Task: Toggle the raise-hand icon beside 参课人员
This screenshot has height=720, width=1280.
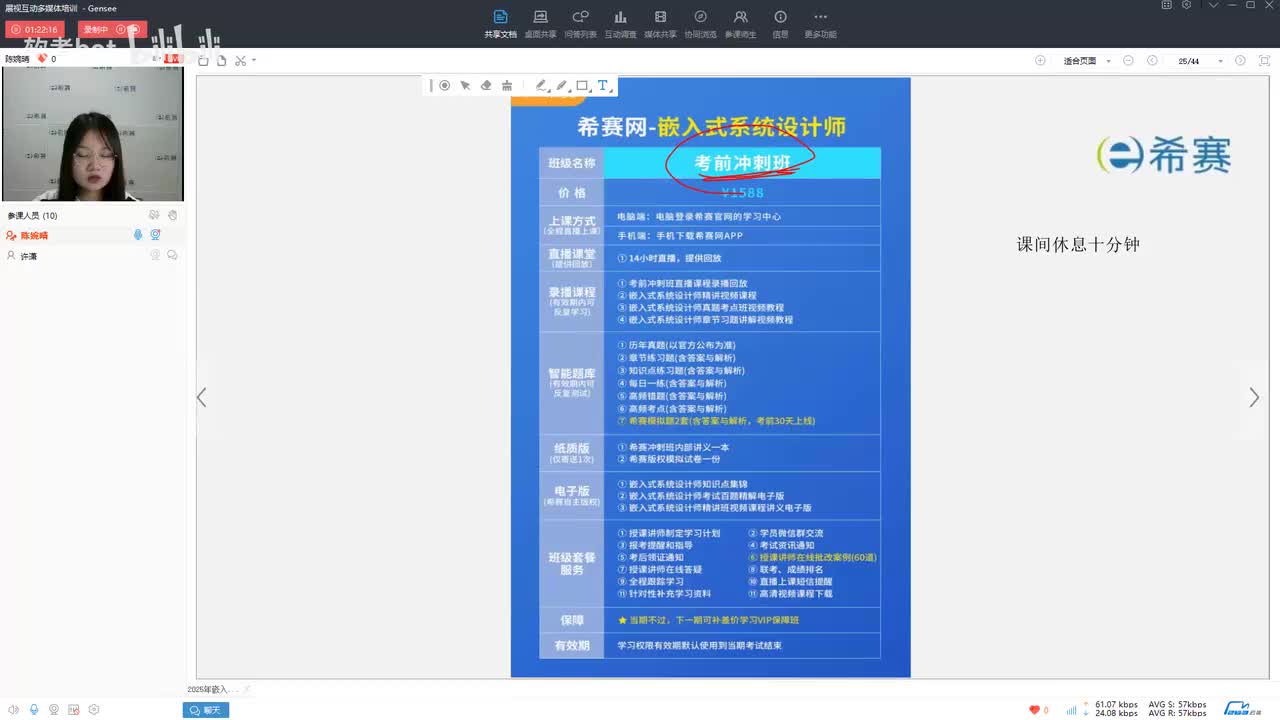Action: tap(172, 215)
